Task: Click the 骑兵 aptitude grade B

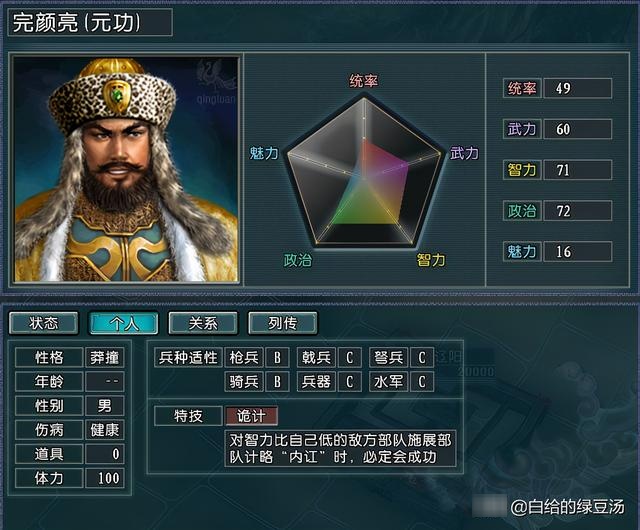Action: tap(278, 382)
